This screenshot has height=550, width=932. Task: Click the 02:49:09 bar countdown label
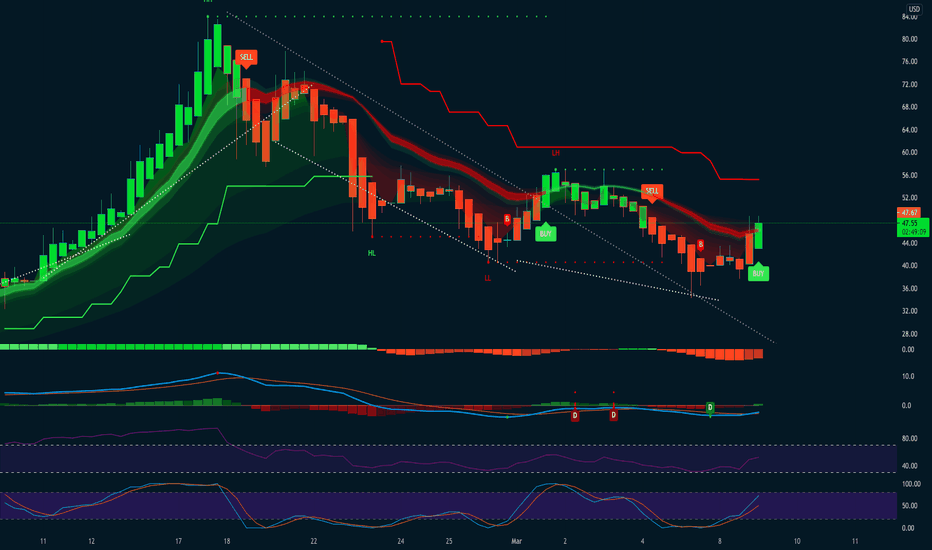(x=913, y=232)
